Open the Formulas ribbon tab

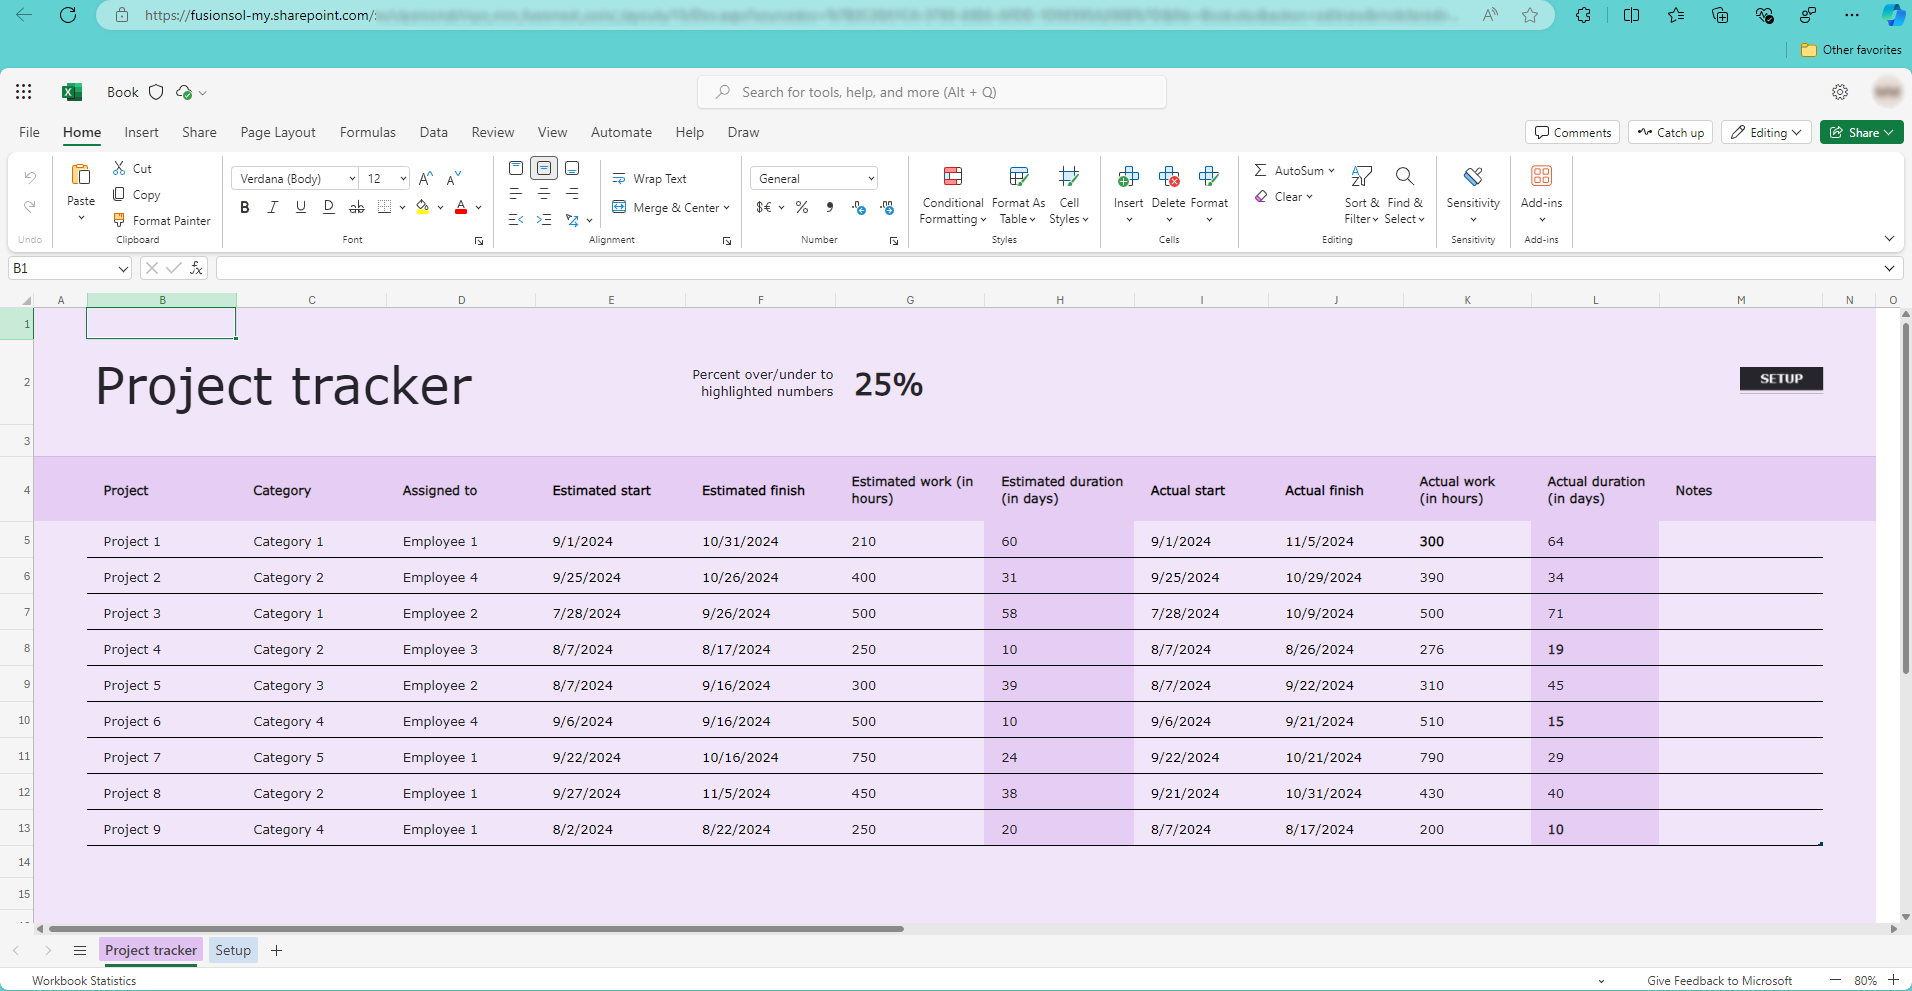[x=368, y=132]
